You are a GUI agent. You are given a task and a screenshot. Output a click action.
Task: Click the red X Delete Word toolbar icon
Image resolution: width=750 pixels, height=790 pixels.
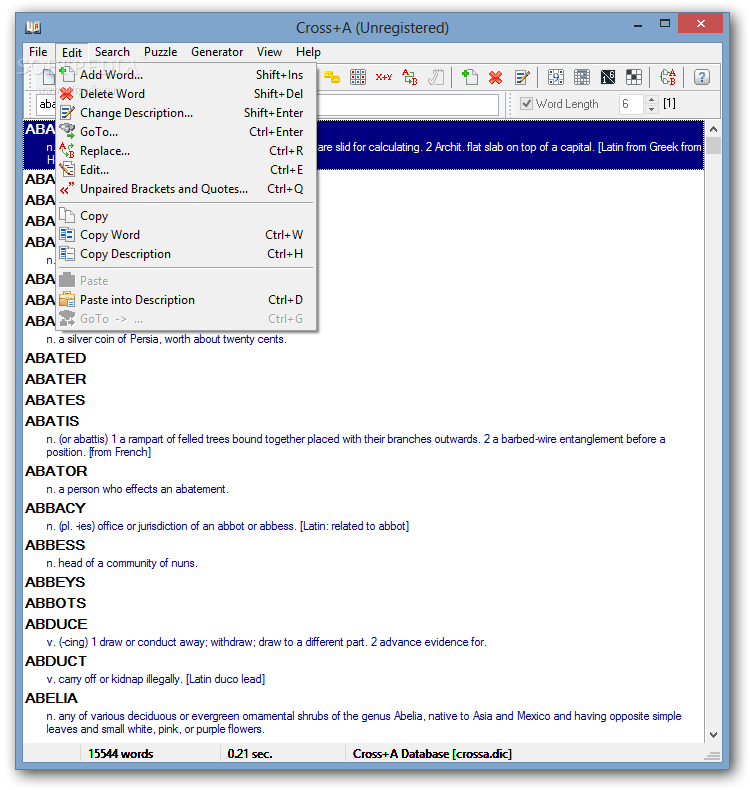(496, 77)
